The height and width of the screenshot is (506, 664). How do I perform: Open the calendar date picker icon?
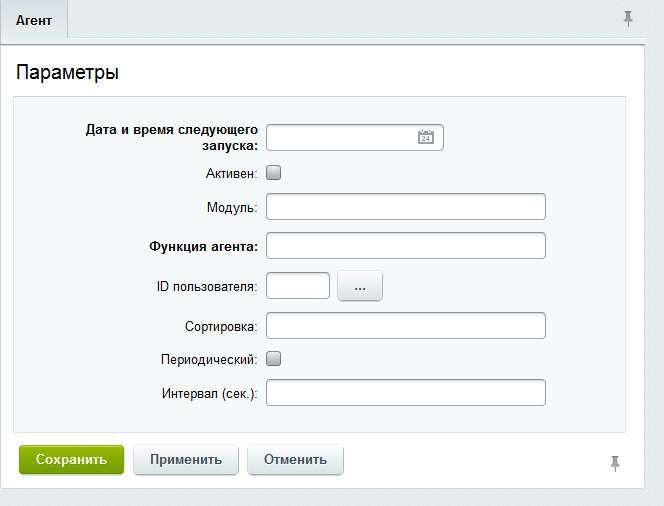tap(426, 137)
